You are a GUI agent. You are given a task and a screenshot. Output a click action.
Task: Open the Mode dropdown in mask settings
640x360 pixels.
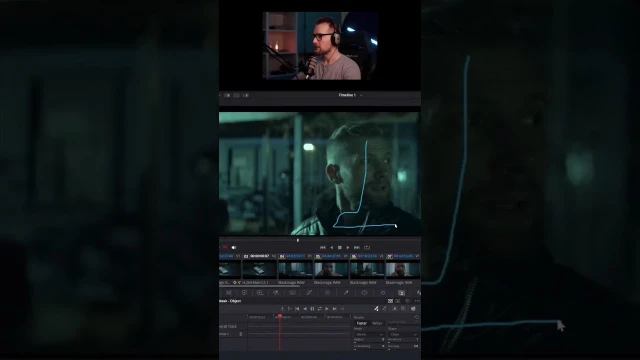coord(369,334)
